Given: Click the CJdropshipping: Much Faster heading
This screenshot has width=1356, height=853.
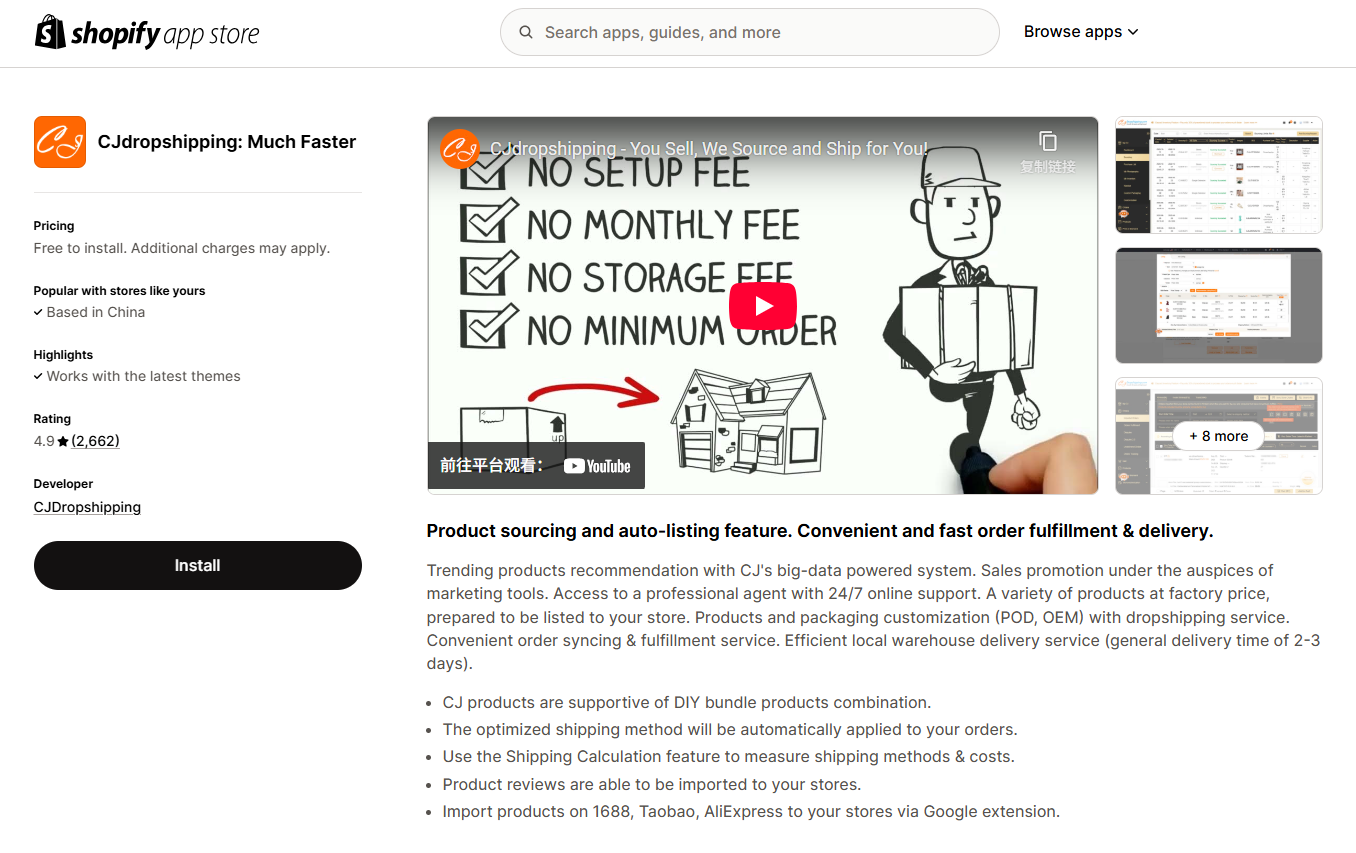Looking at the screenshot, I should click(227, 142).
